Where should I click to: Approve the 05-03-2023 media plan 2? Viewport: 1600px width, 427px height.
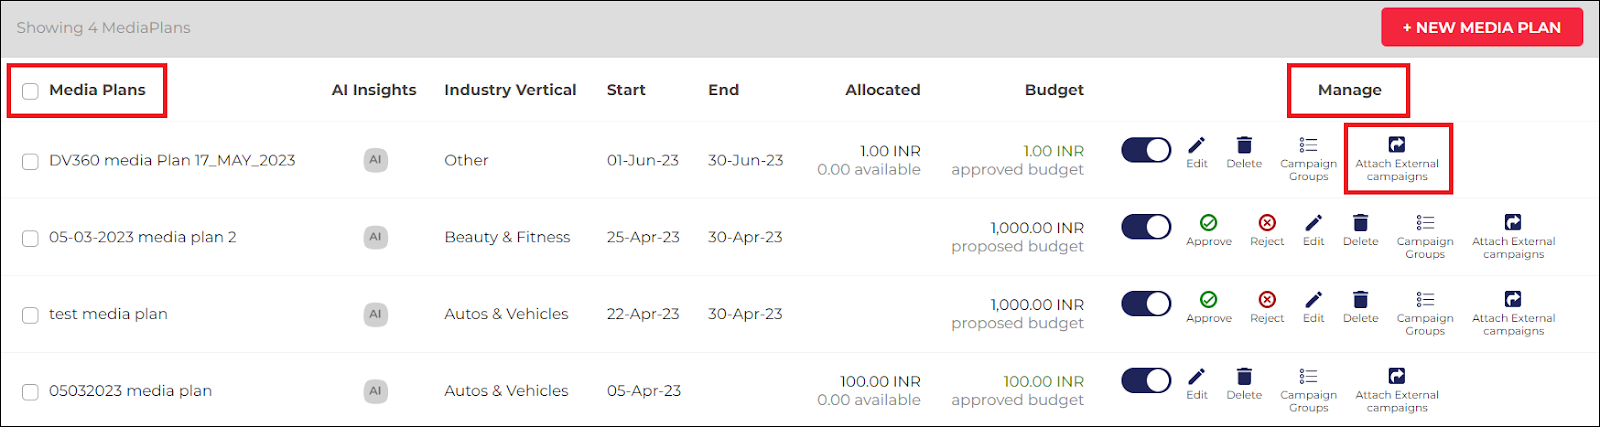[1208, 230]
